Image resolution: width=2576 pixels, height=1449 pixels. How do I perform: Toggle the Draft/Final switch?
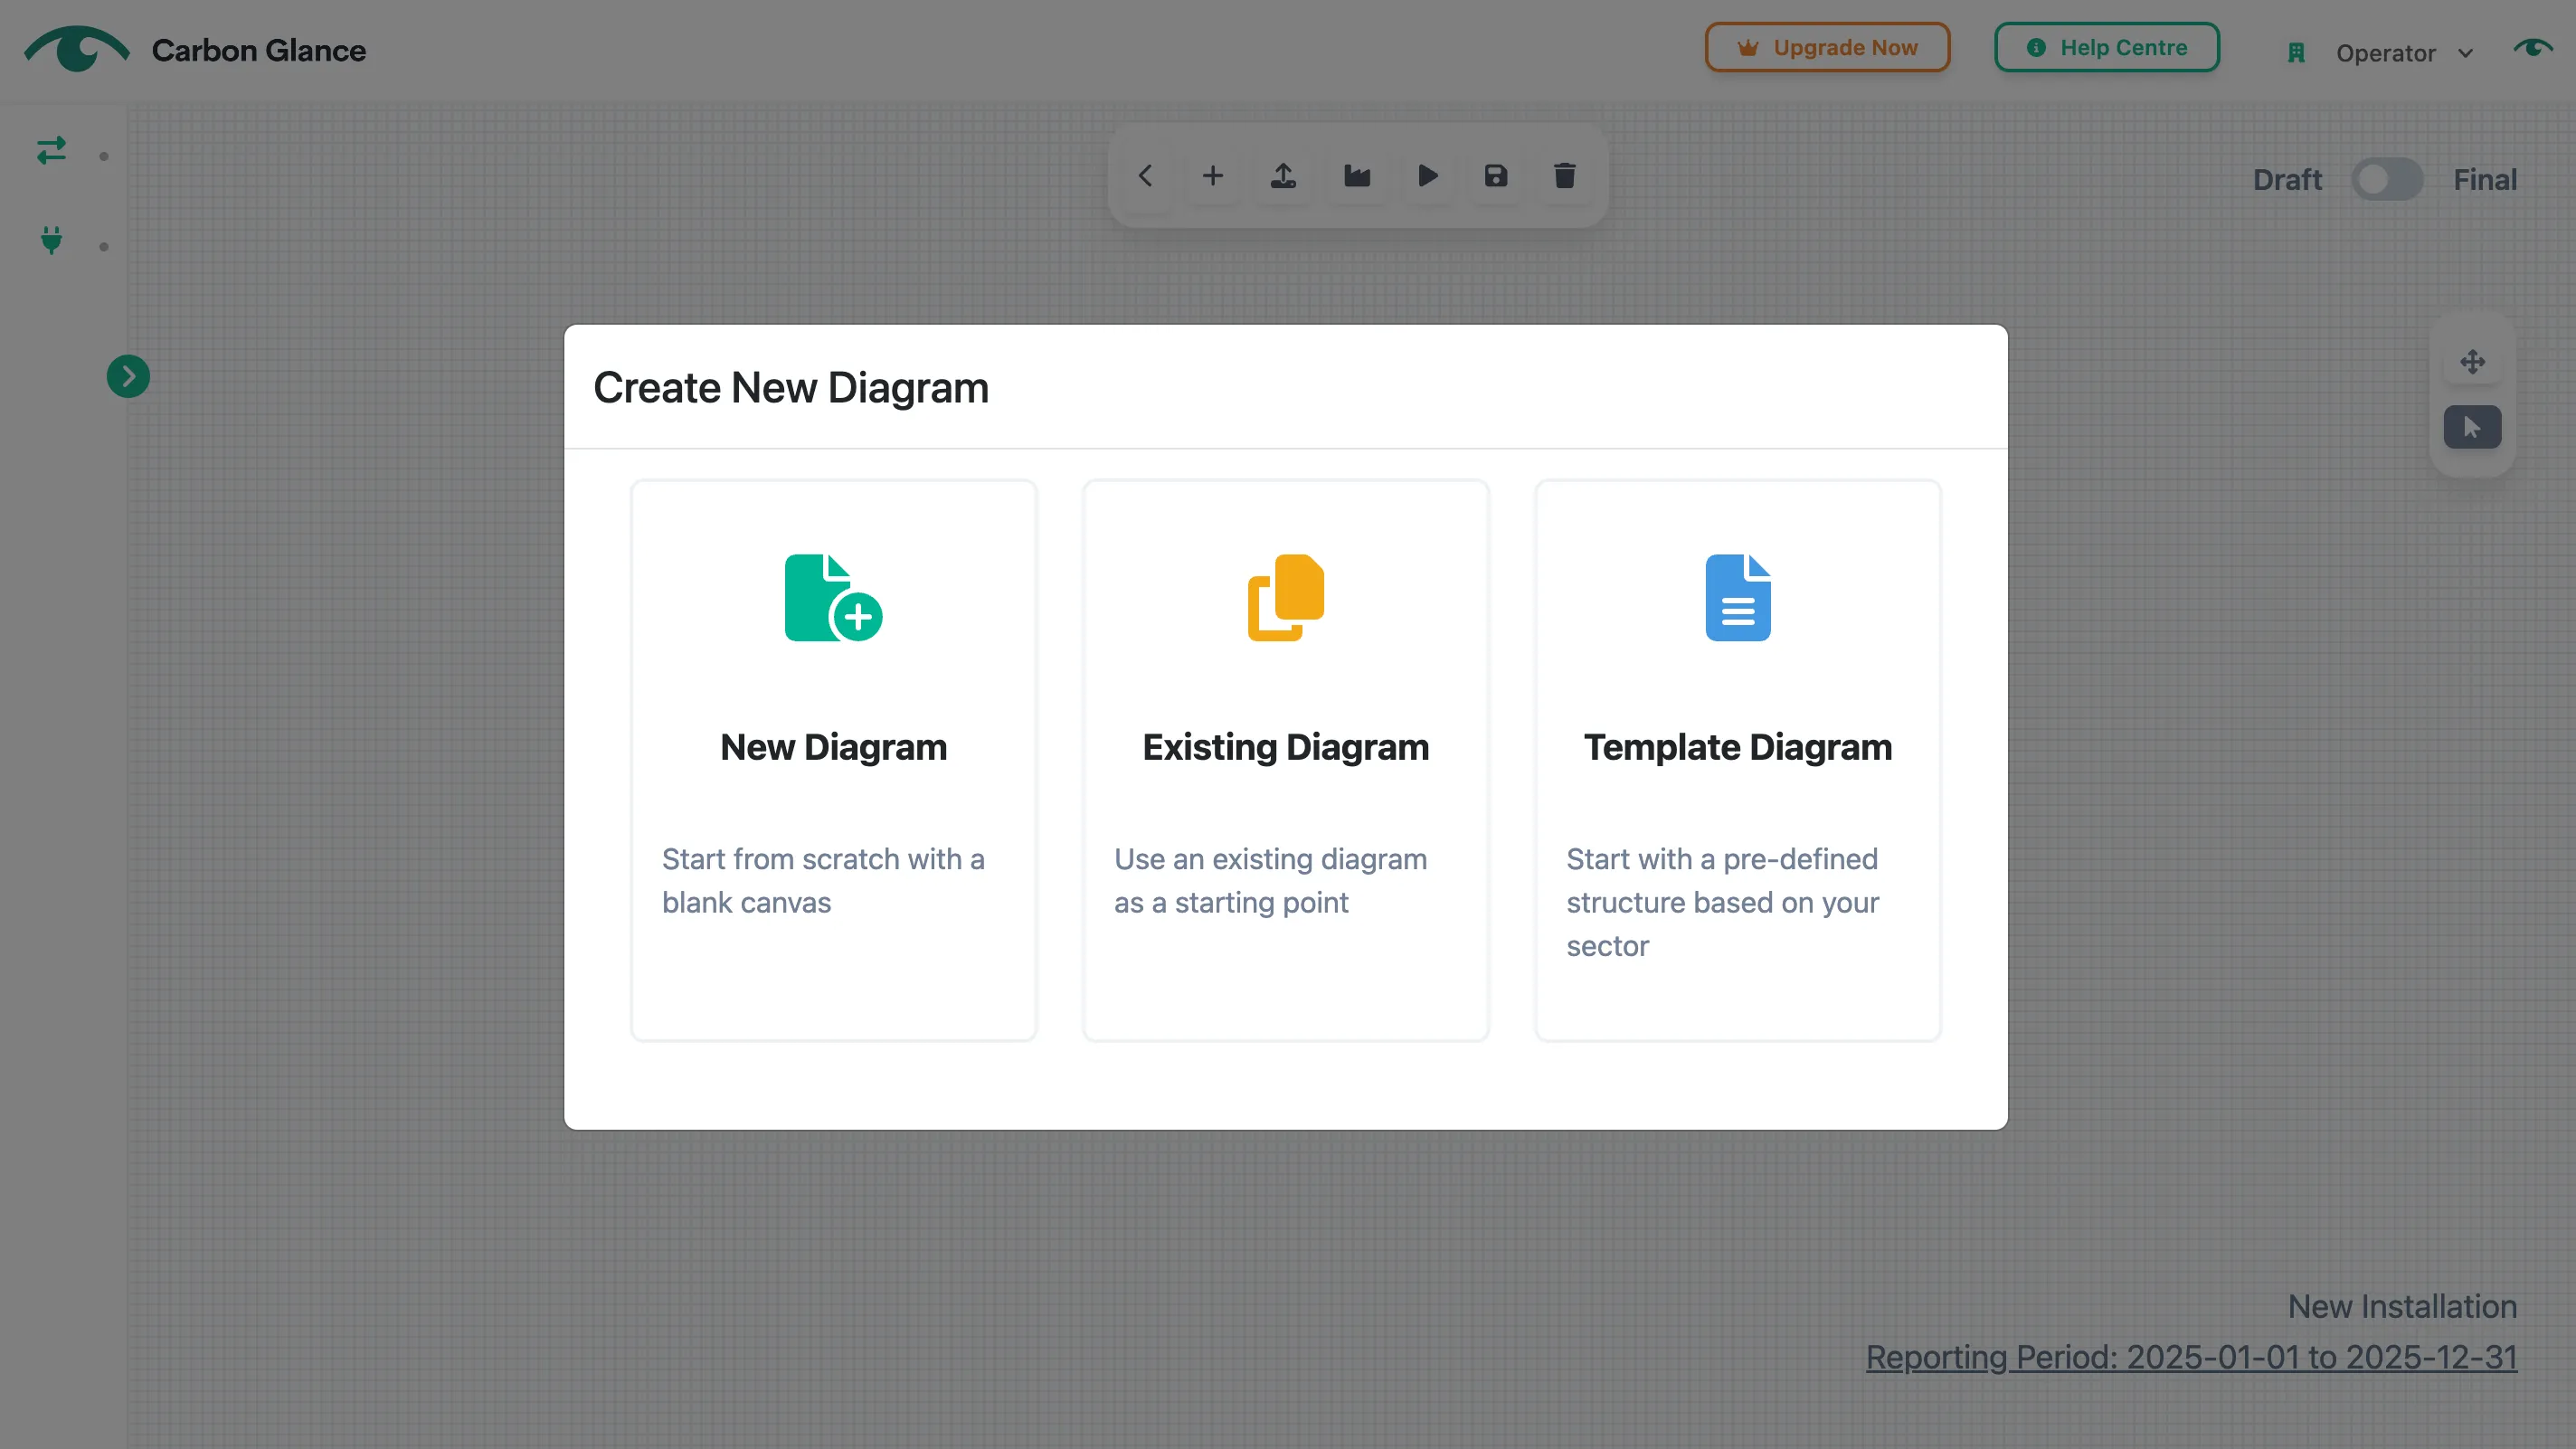click(2388, 180)
